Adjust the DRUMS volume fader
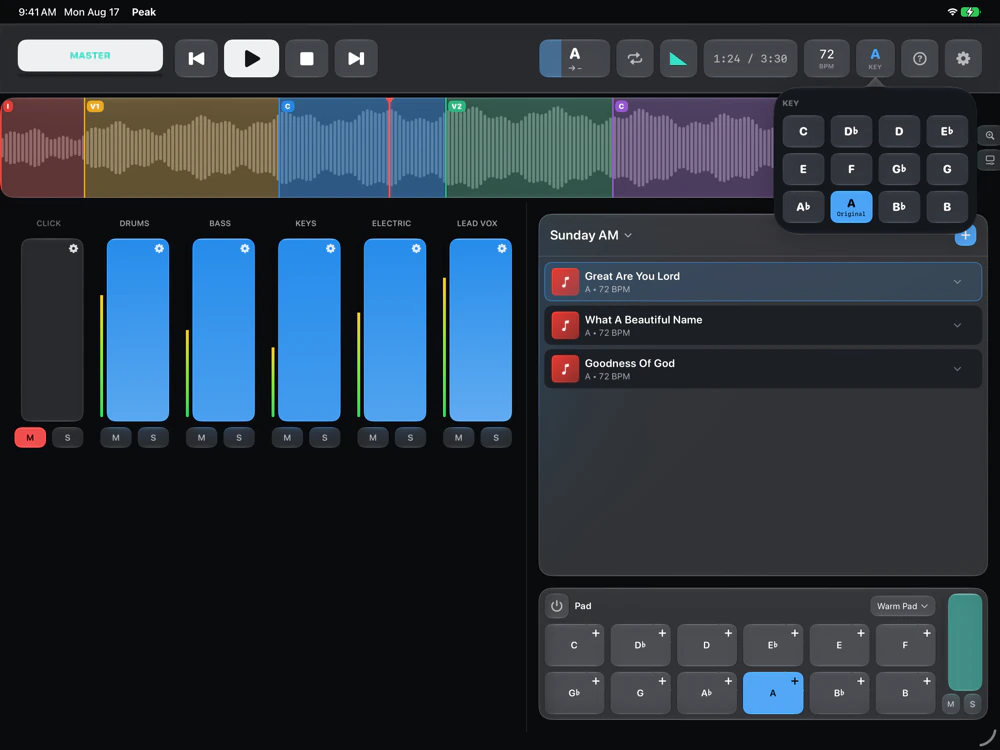Viewport: 1000px width, 750px height. pyautogui.click(x=138, y=330)
